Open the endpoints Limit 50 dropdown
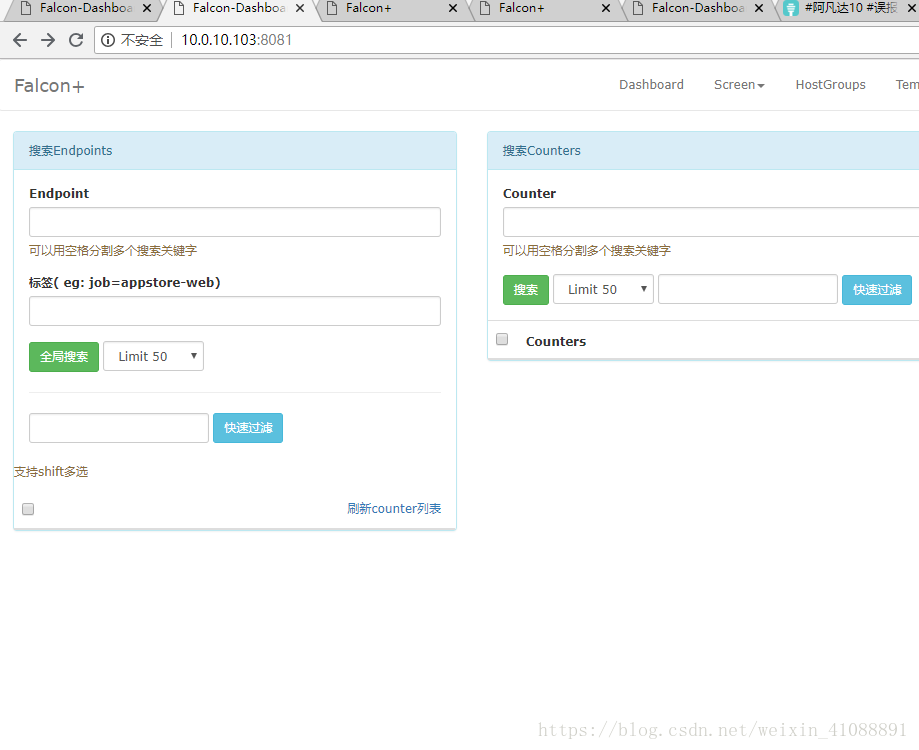The image size is (919, 750). tap(154, 356)
